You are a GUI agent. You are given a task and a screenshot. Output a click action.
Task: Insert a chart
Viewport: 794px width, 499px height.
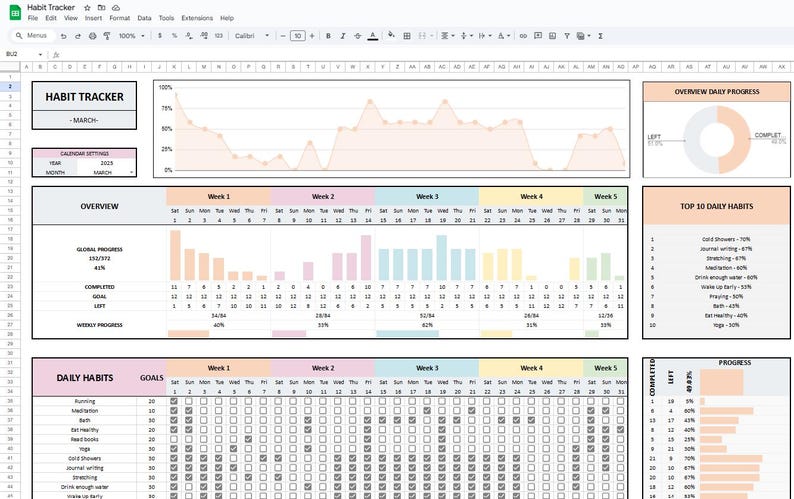[552, 36]
